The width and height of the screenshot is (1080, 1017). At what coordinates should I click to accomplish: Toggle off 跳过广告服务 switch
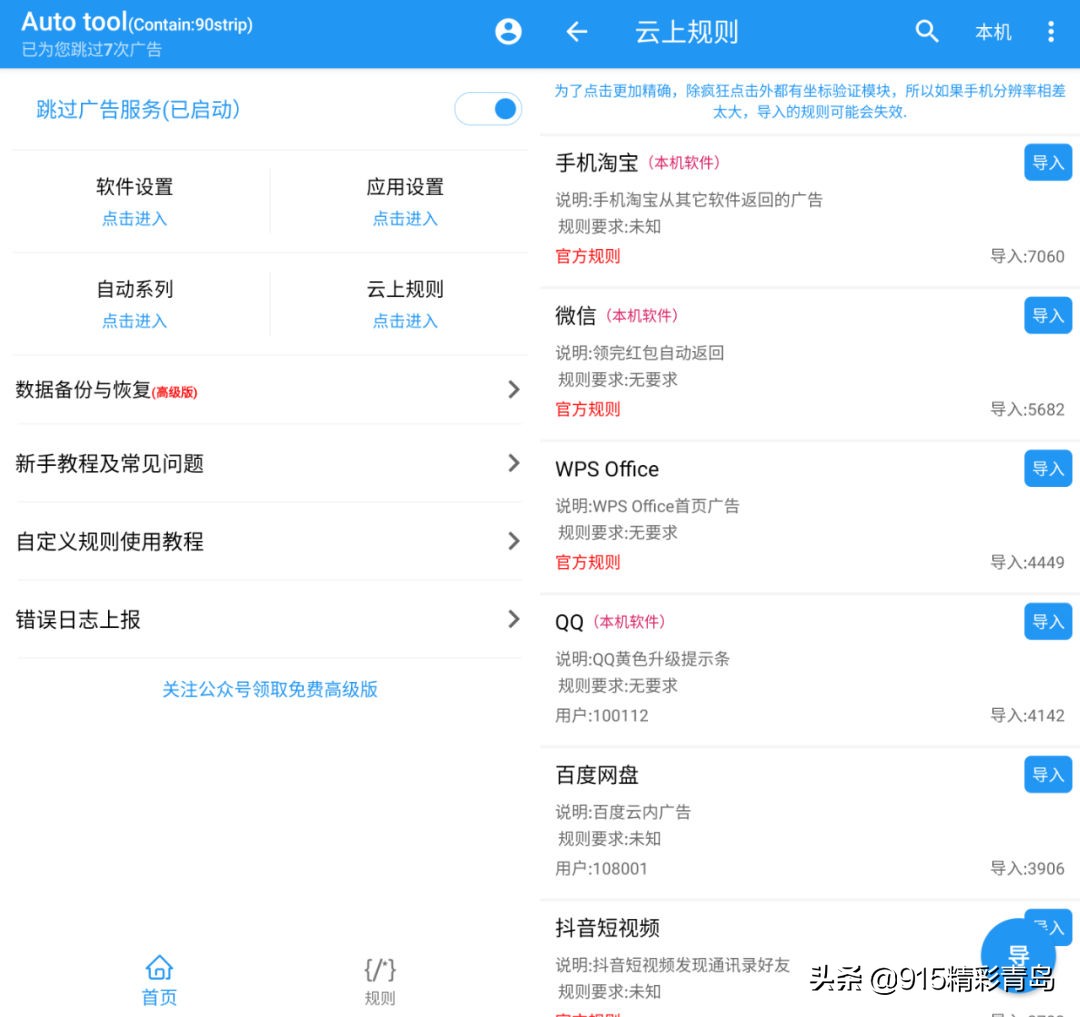pyautogui.click(x=488, y=108)
